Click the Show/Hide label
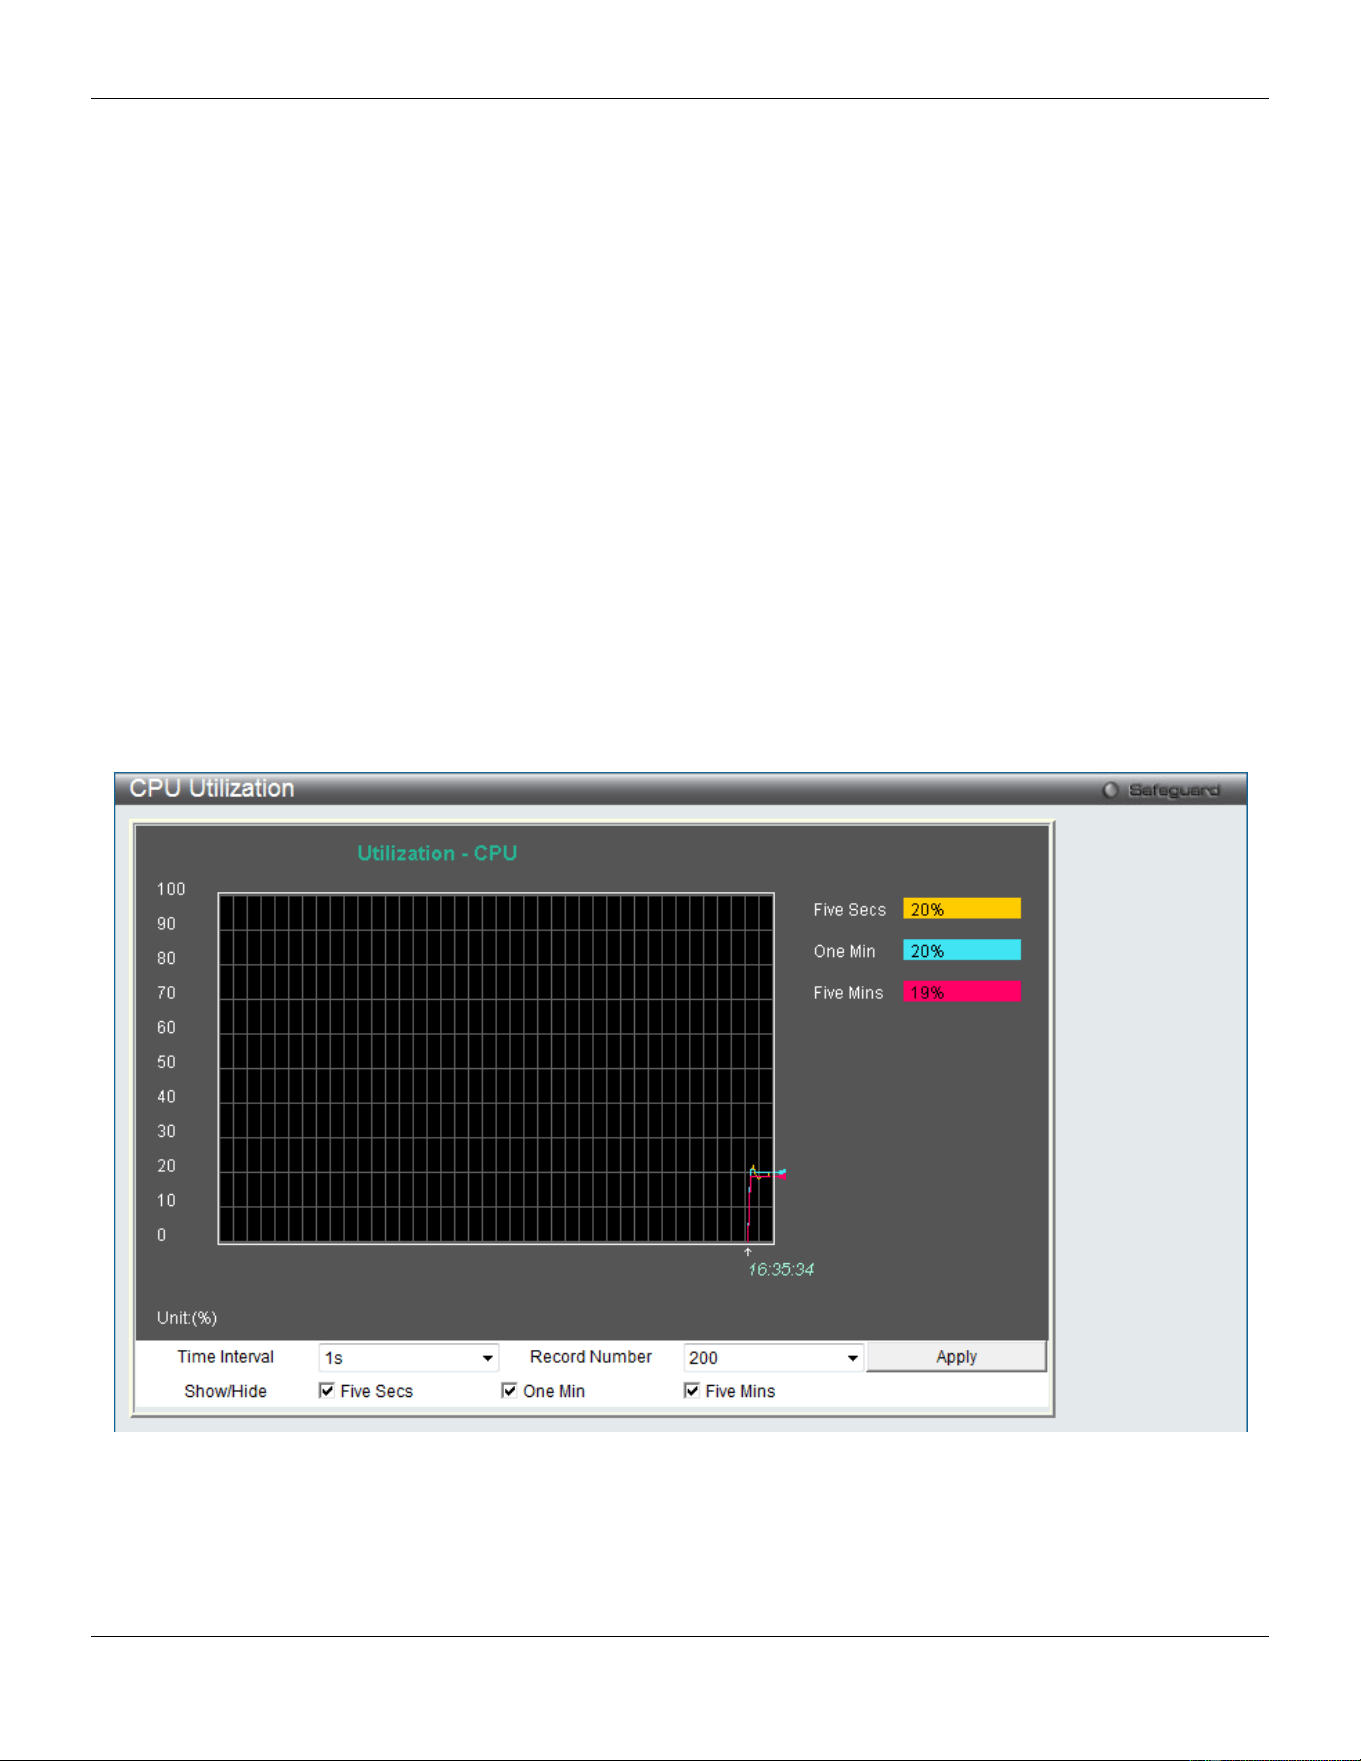This screenshot has width=1361, height=1761. [x=225, y=1391]
